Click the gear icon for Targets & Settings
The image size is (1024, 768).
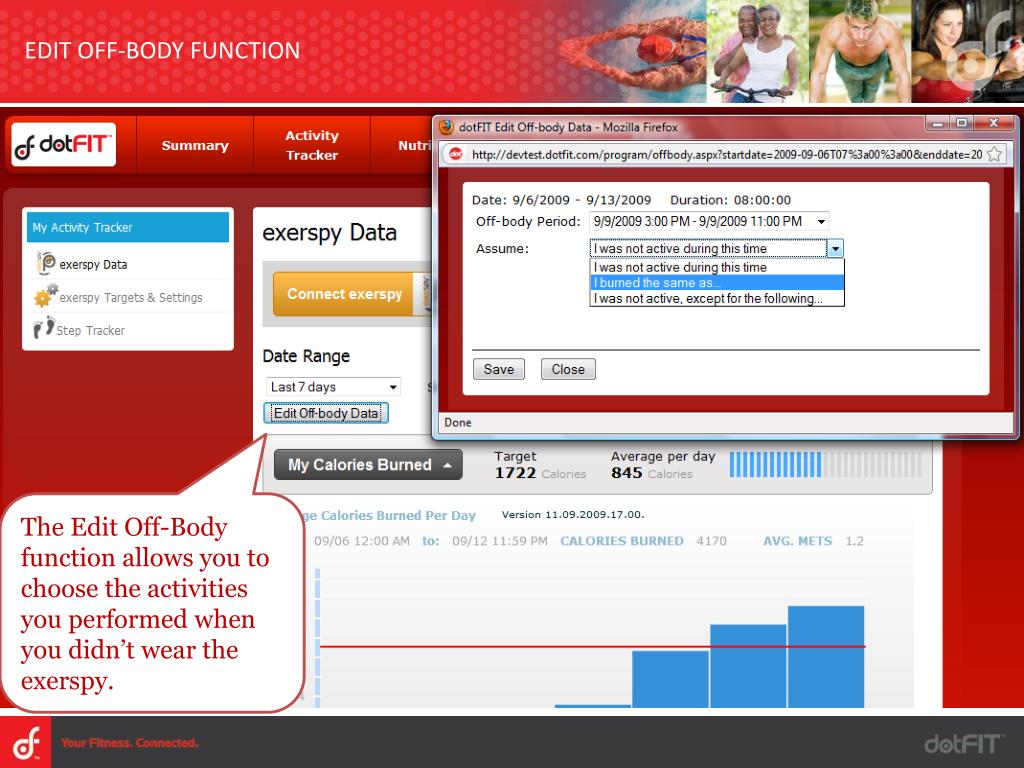click(45, 296)
